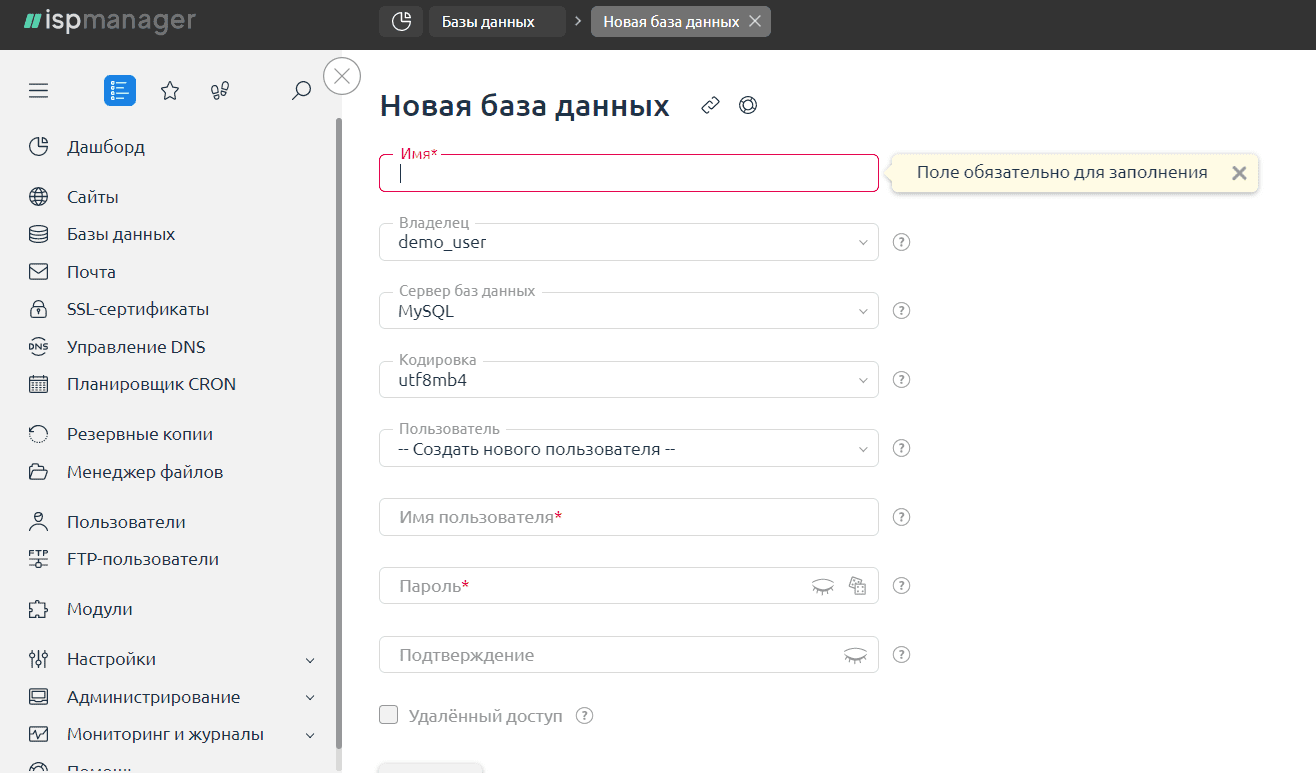The width and height of the screenshot is (1316, 773).
Task: Click Управление DNS icon
Action: (x=38, y=347)
